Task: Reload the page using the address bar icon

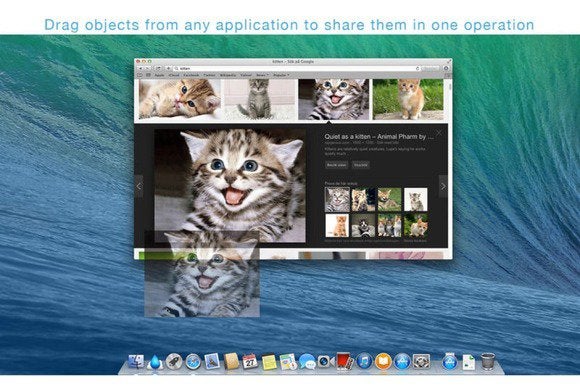Action: tap(417, 68)
